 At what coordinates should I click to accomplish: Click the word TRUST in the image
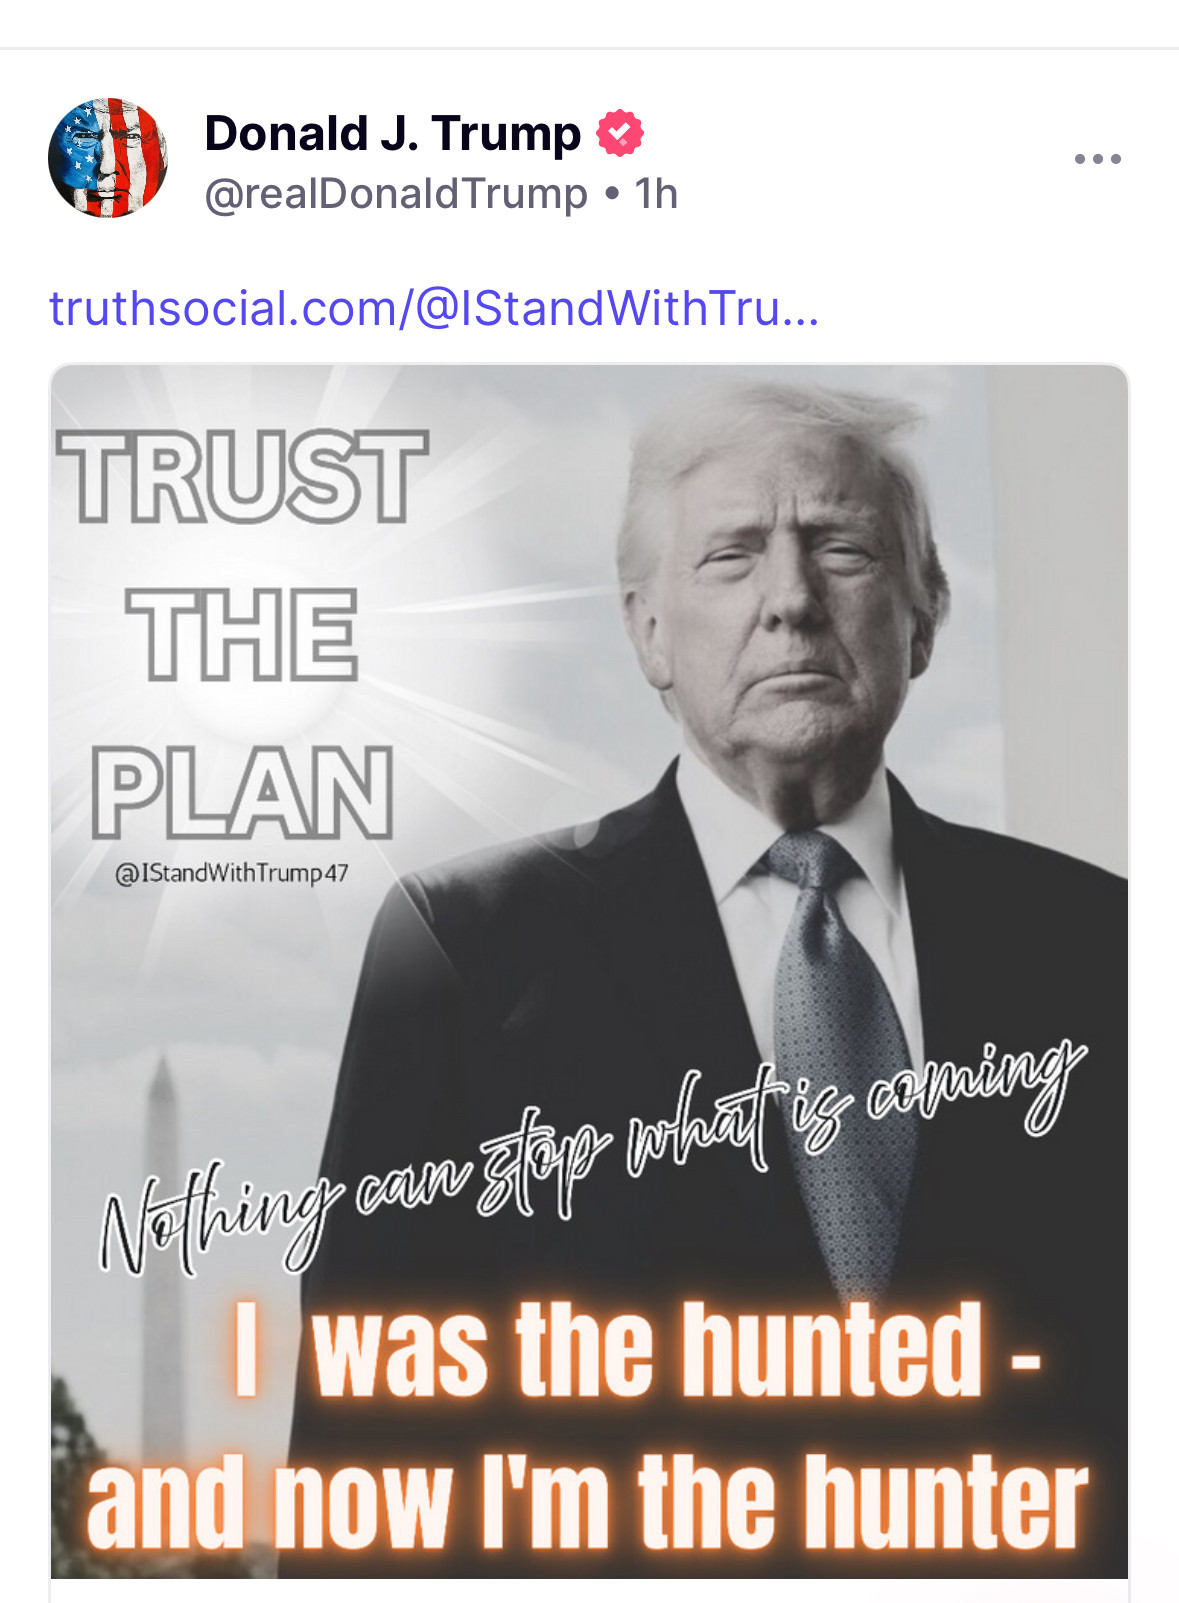243,477
